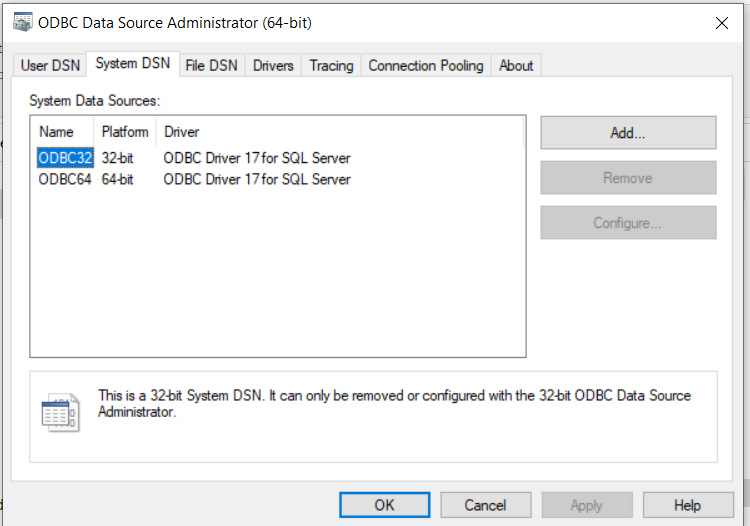The image size is (750, 526).
Task: Open Help from the bottom button row
Action: click(x=687, y=505)
